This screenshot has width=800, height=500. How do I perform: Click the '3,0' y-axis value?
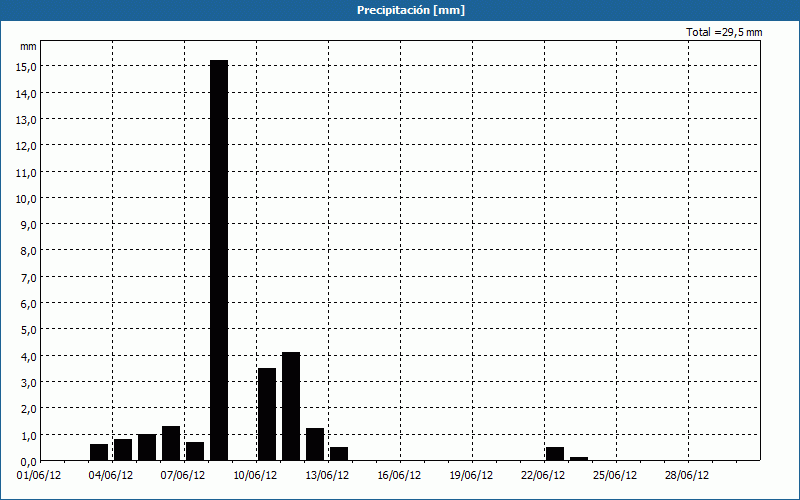28,383
